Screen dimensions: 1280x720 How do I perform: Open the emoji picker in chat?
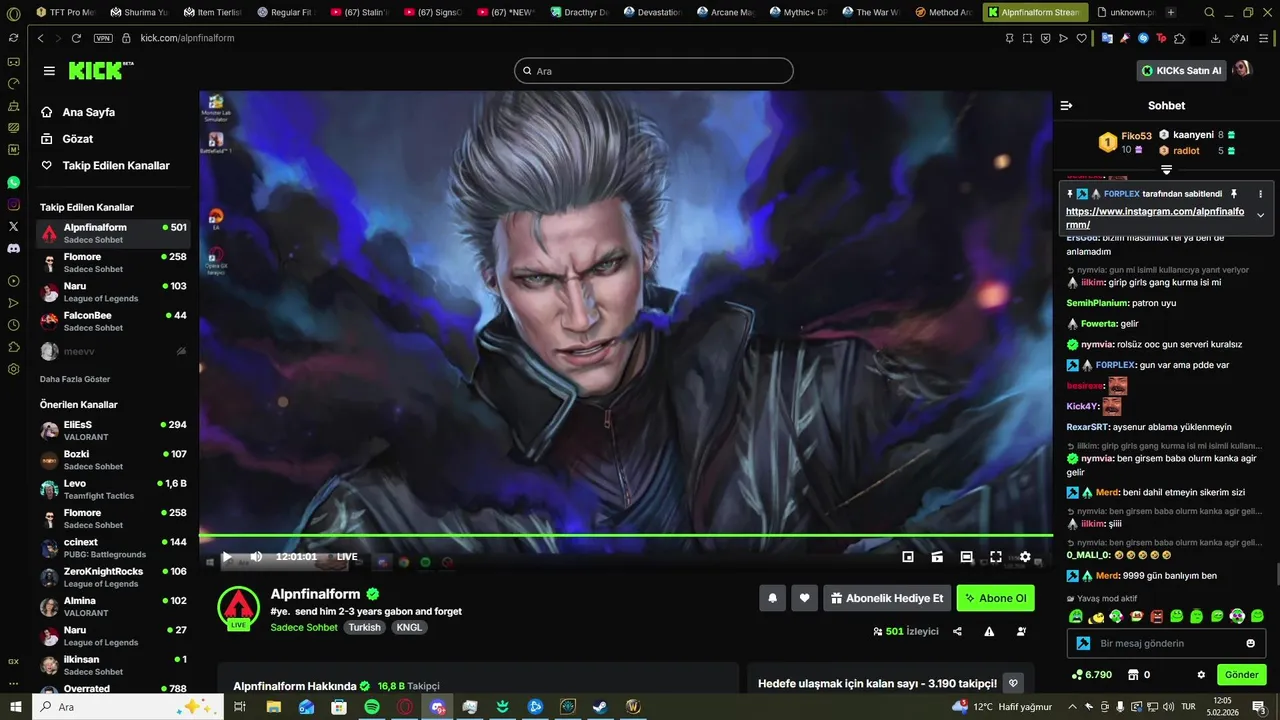[x=1250, y=643]
